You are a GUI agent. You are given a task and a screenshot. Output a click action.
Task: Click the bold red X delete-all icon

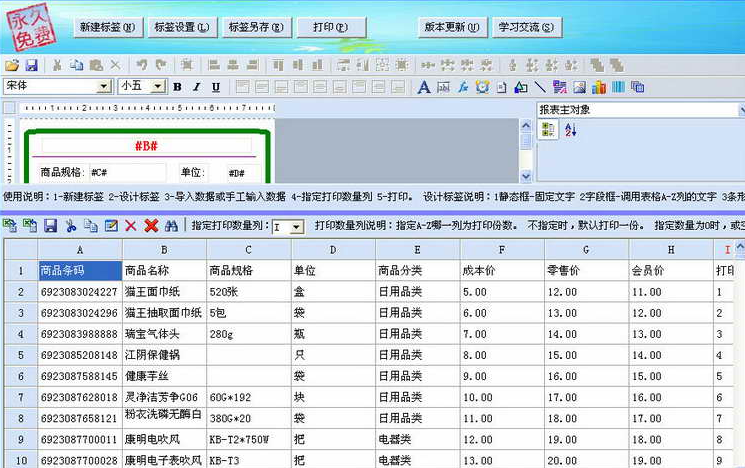(x=151, y=227)
